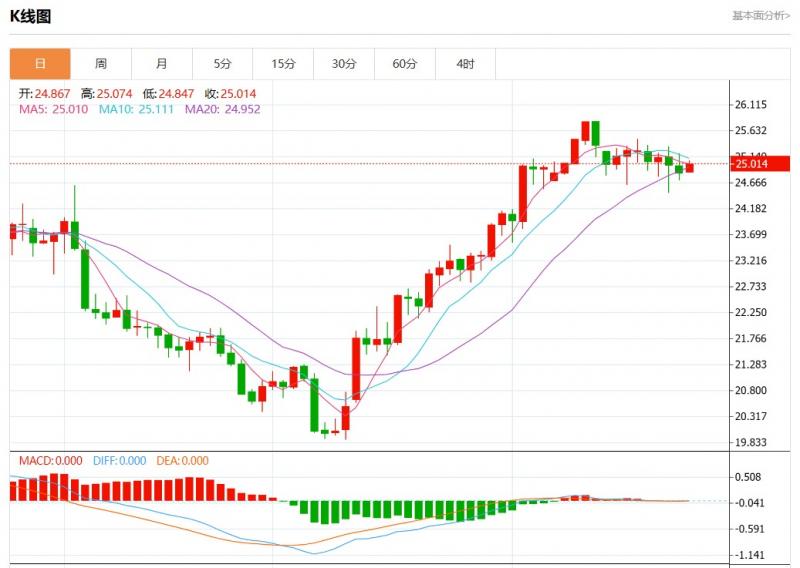Click the 22.250 price axis label
800x568 pixels.
pos(751,312)
